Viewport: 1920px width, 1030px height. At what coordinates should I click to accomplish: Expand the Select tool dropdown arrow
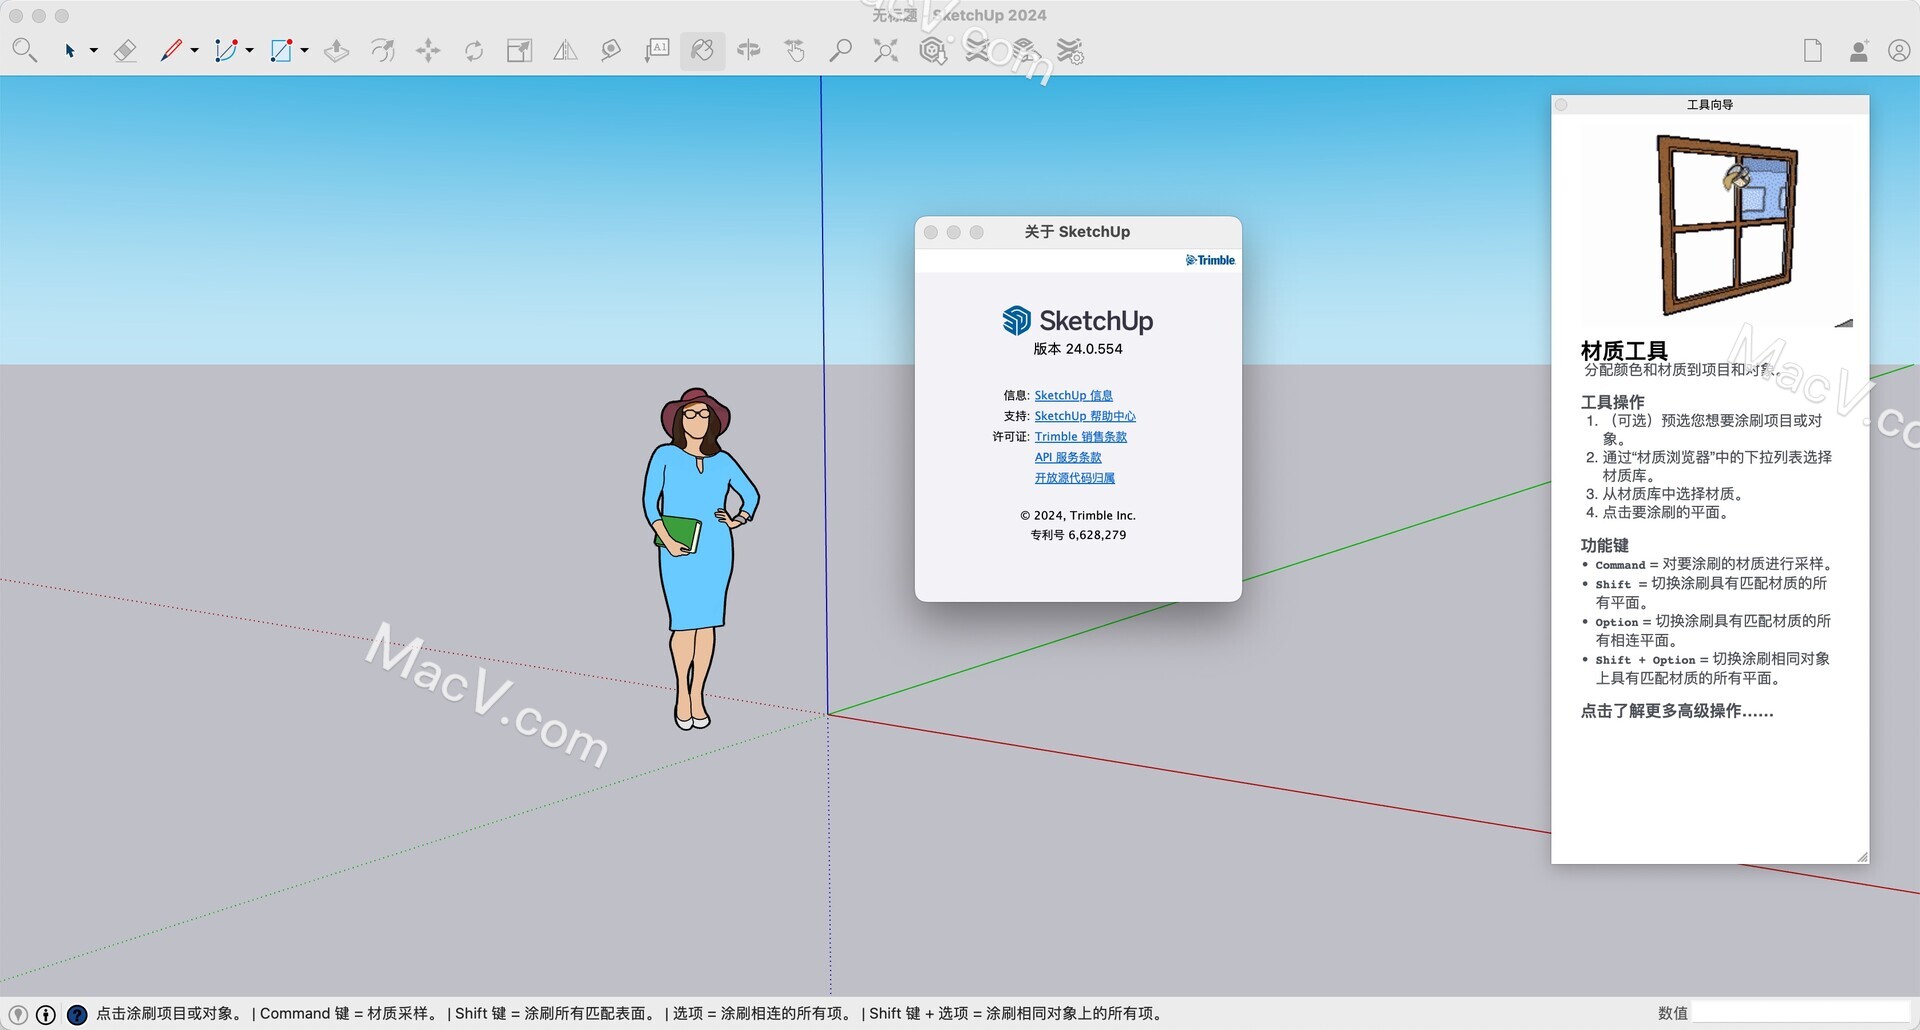[94, 50]
